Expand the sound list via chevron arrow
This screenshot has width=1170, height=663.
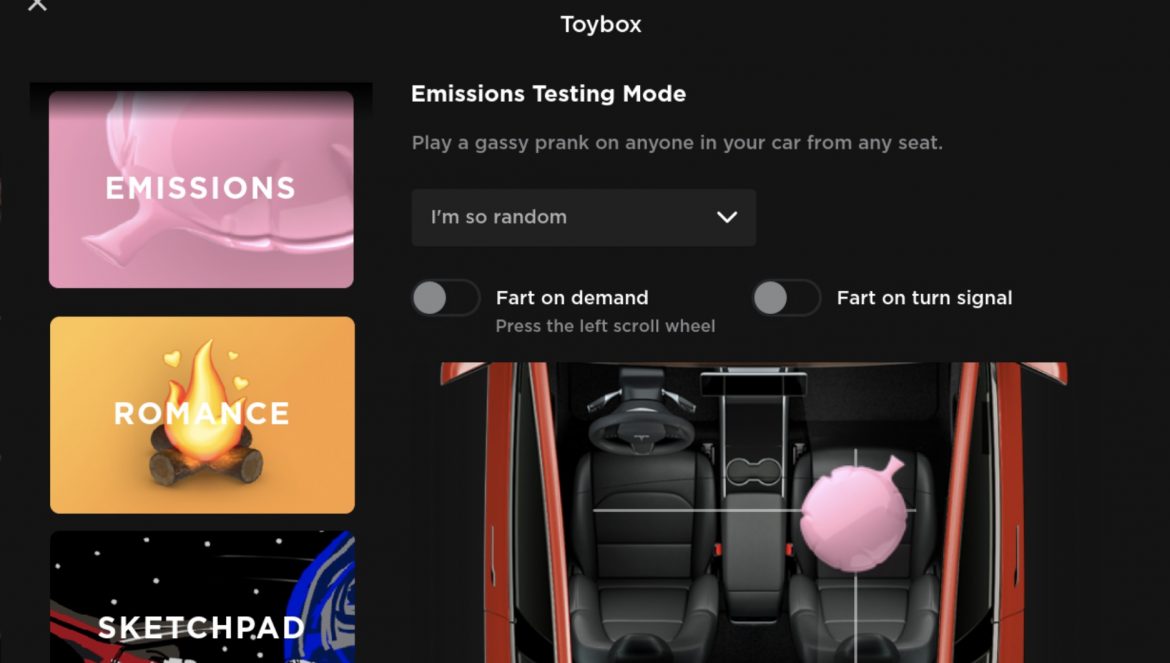727,217
